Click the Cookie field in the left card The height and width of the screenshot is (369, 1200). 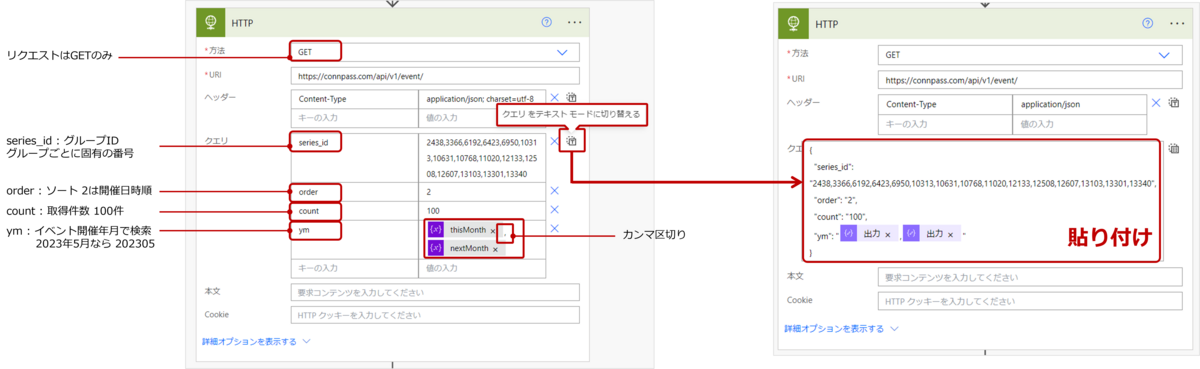click(434, 315)
